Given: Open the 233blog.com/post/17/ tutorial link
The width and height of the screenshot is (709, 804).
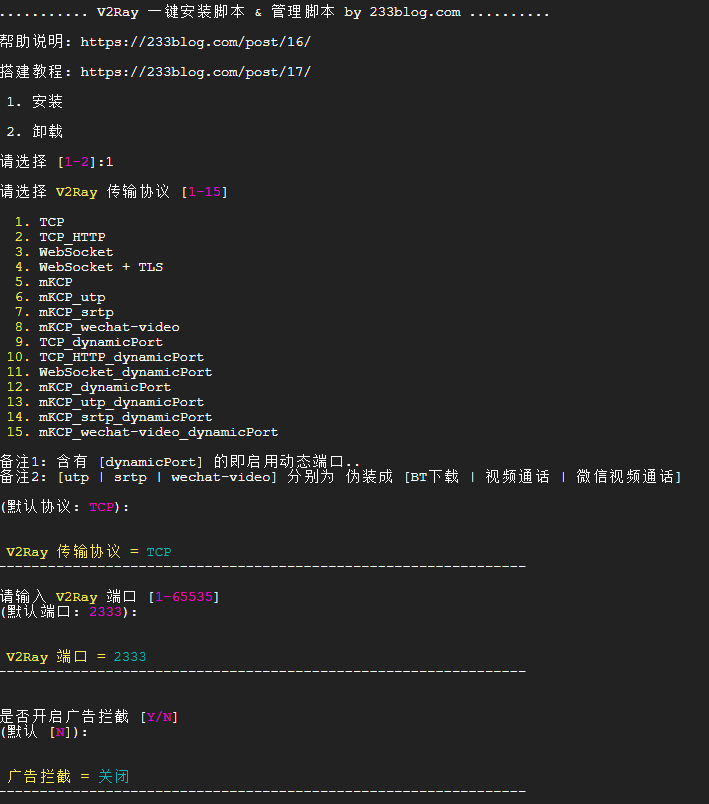Looking at the screenshot, I should point(195,72).
